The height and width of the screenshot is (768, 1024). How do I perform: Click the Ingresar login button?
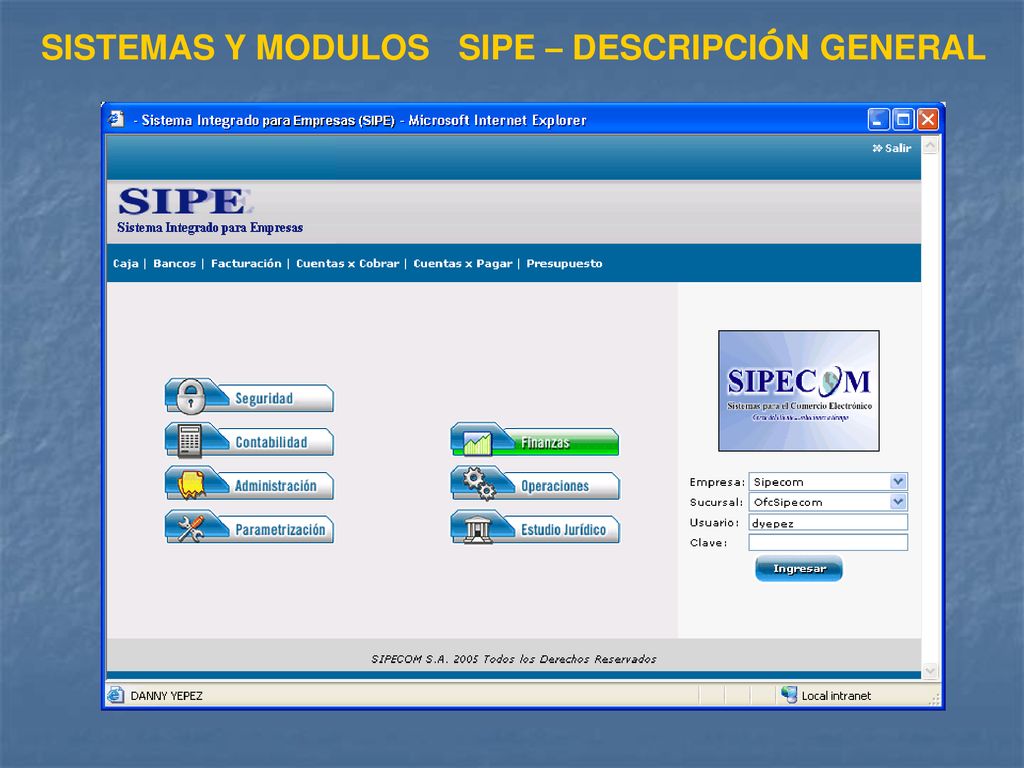[x=799, y=569]
